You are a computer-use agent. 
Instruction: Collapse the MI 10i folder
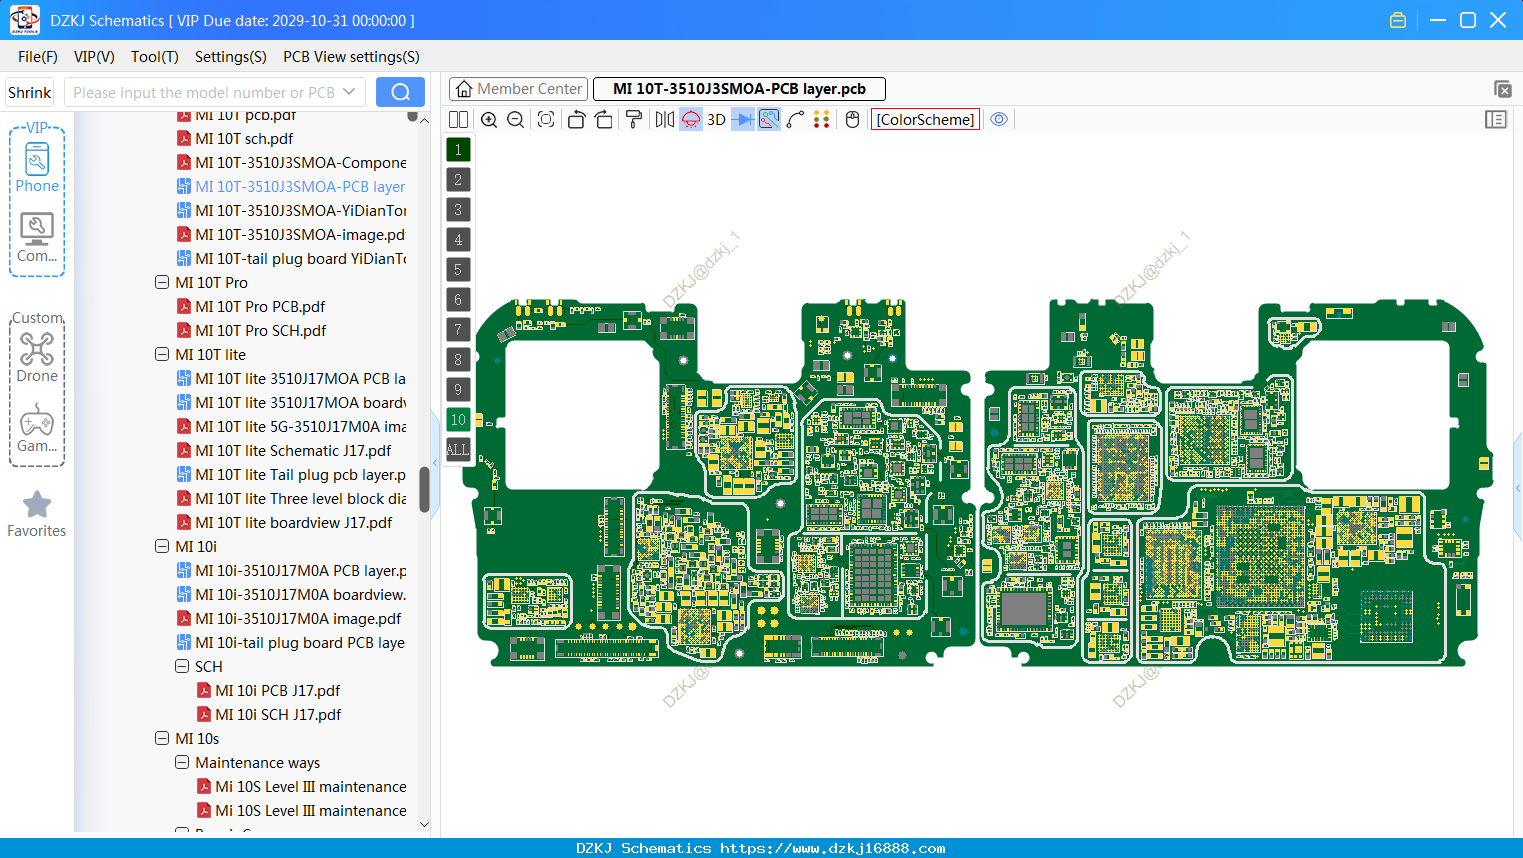click(x=162, y=547)
